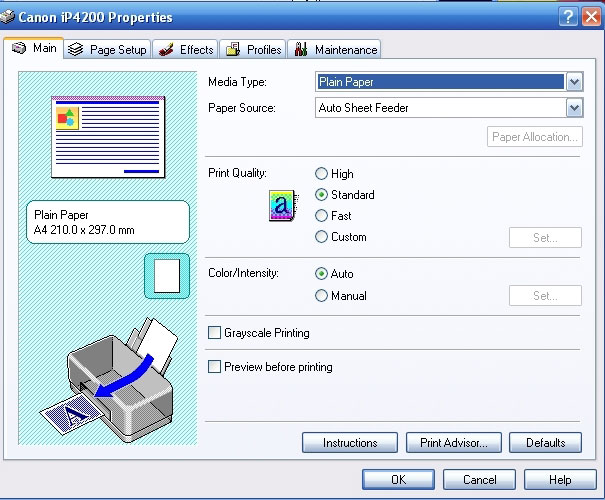The width and height of the screenshot is (605, 500).
Task: Click the printer icon in the title bar
Action: click(x=7, y=17)
